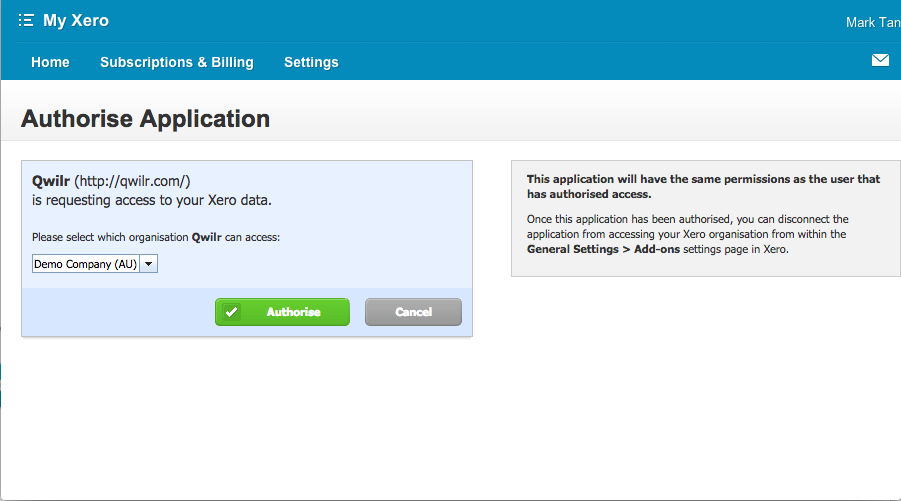Click the http://qwilr.com/ URL text
This screenshot has width=901, height=501.
click(x=132, y=181)
